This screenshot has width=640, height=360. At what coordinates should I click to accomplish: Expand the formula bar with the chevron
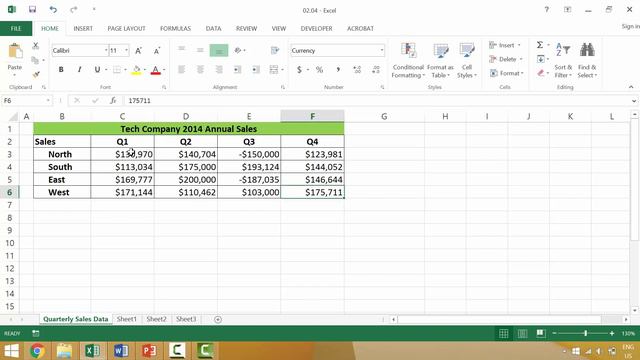coord(633,100)
